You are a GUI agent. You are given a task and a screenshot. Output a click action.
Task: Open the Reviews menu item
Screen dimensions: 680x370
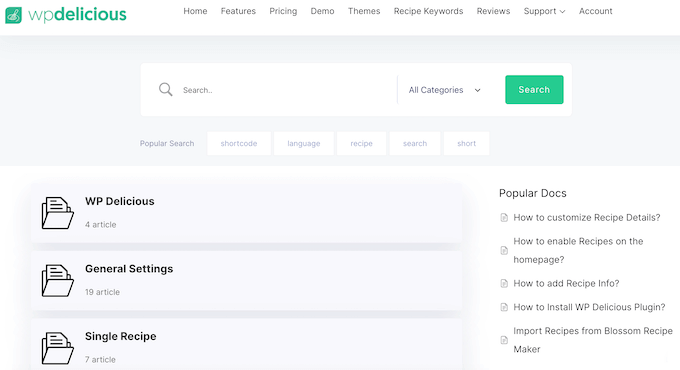(494, 11)
